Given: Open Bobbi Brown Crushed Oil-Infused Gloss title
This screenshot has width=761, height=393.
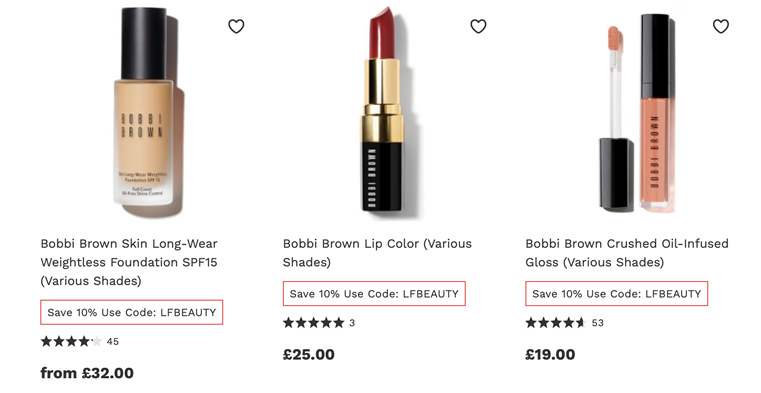Looking at the screenshot, I should (x=627, y=253).
